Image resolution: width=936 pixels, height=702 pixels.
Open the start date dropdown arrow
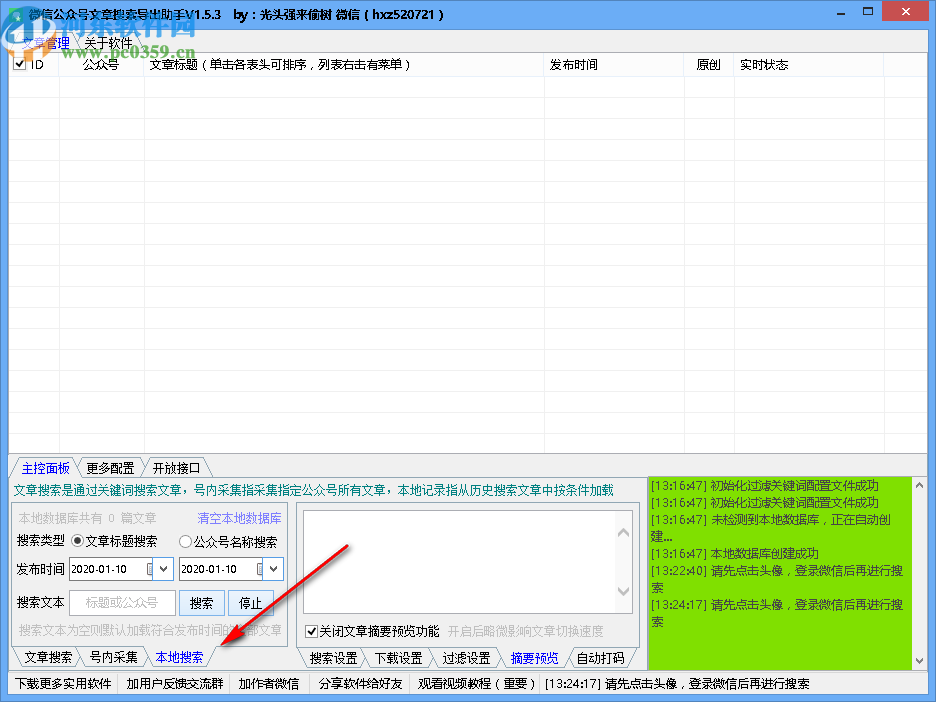click(163, 568)
